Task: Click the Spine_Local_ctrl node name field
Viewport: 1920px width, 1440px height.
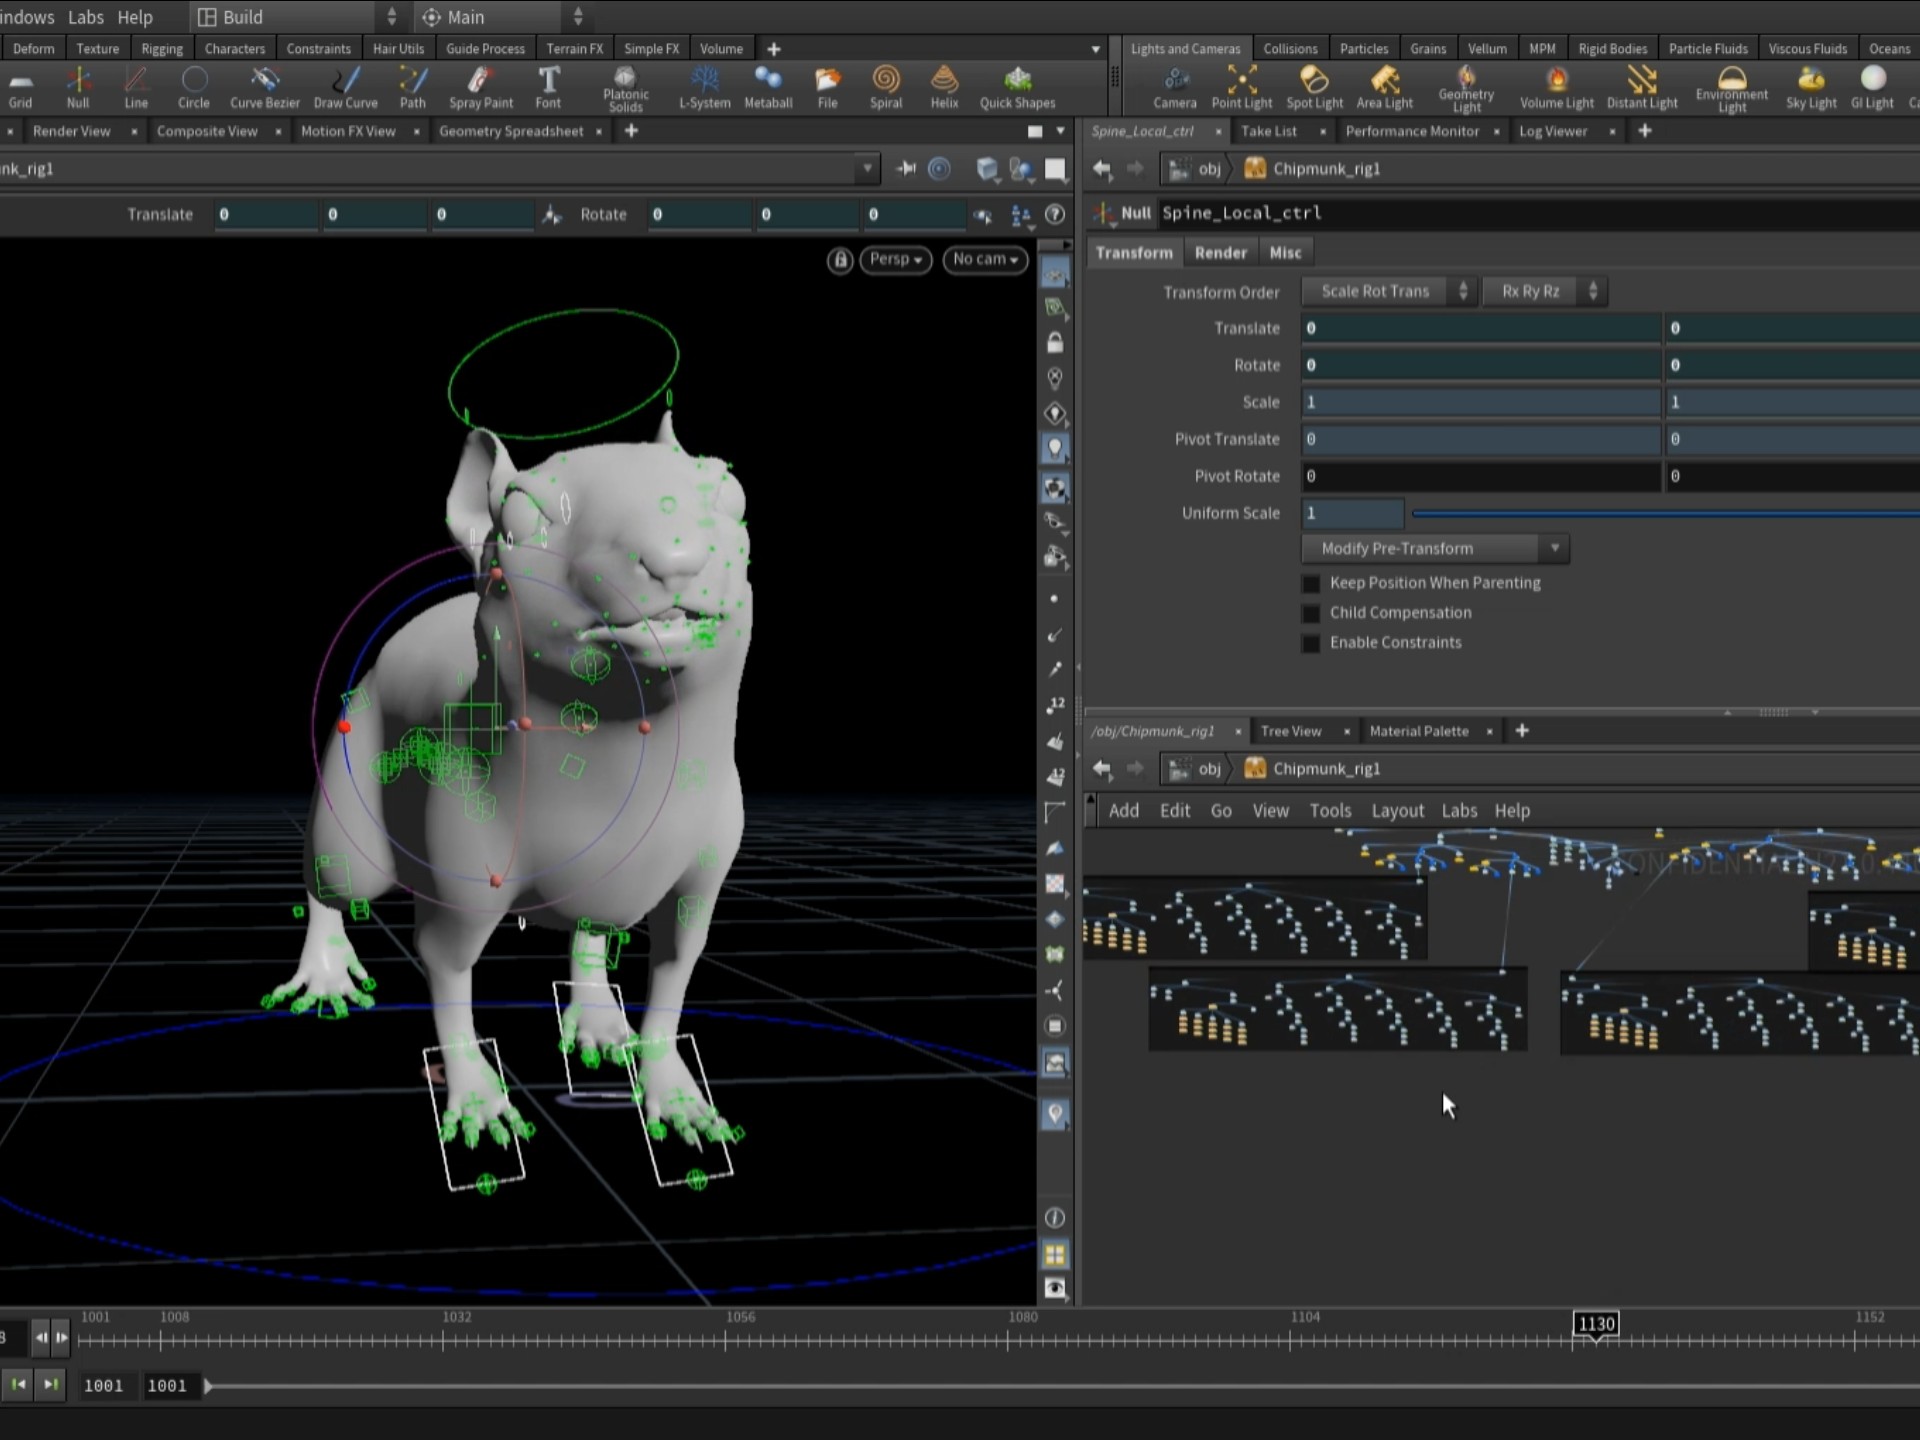Action: point(1538,213)
